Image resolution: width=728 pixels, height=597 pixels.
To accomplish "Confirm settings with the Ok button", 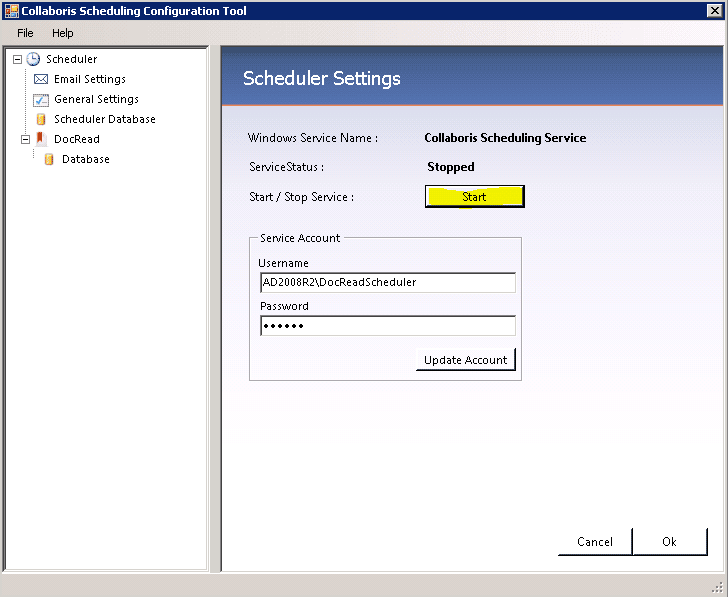I will [x=669, y=542].
